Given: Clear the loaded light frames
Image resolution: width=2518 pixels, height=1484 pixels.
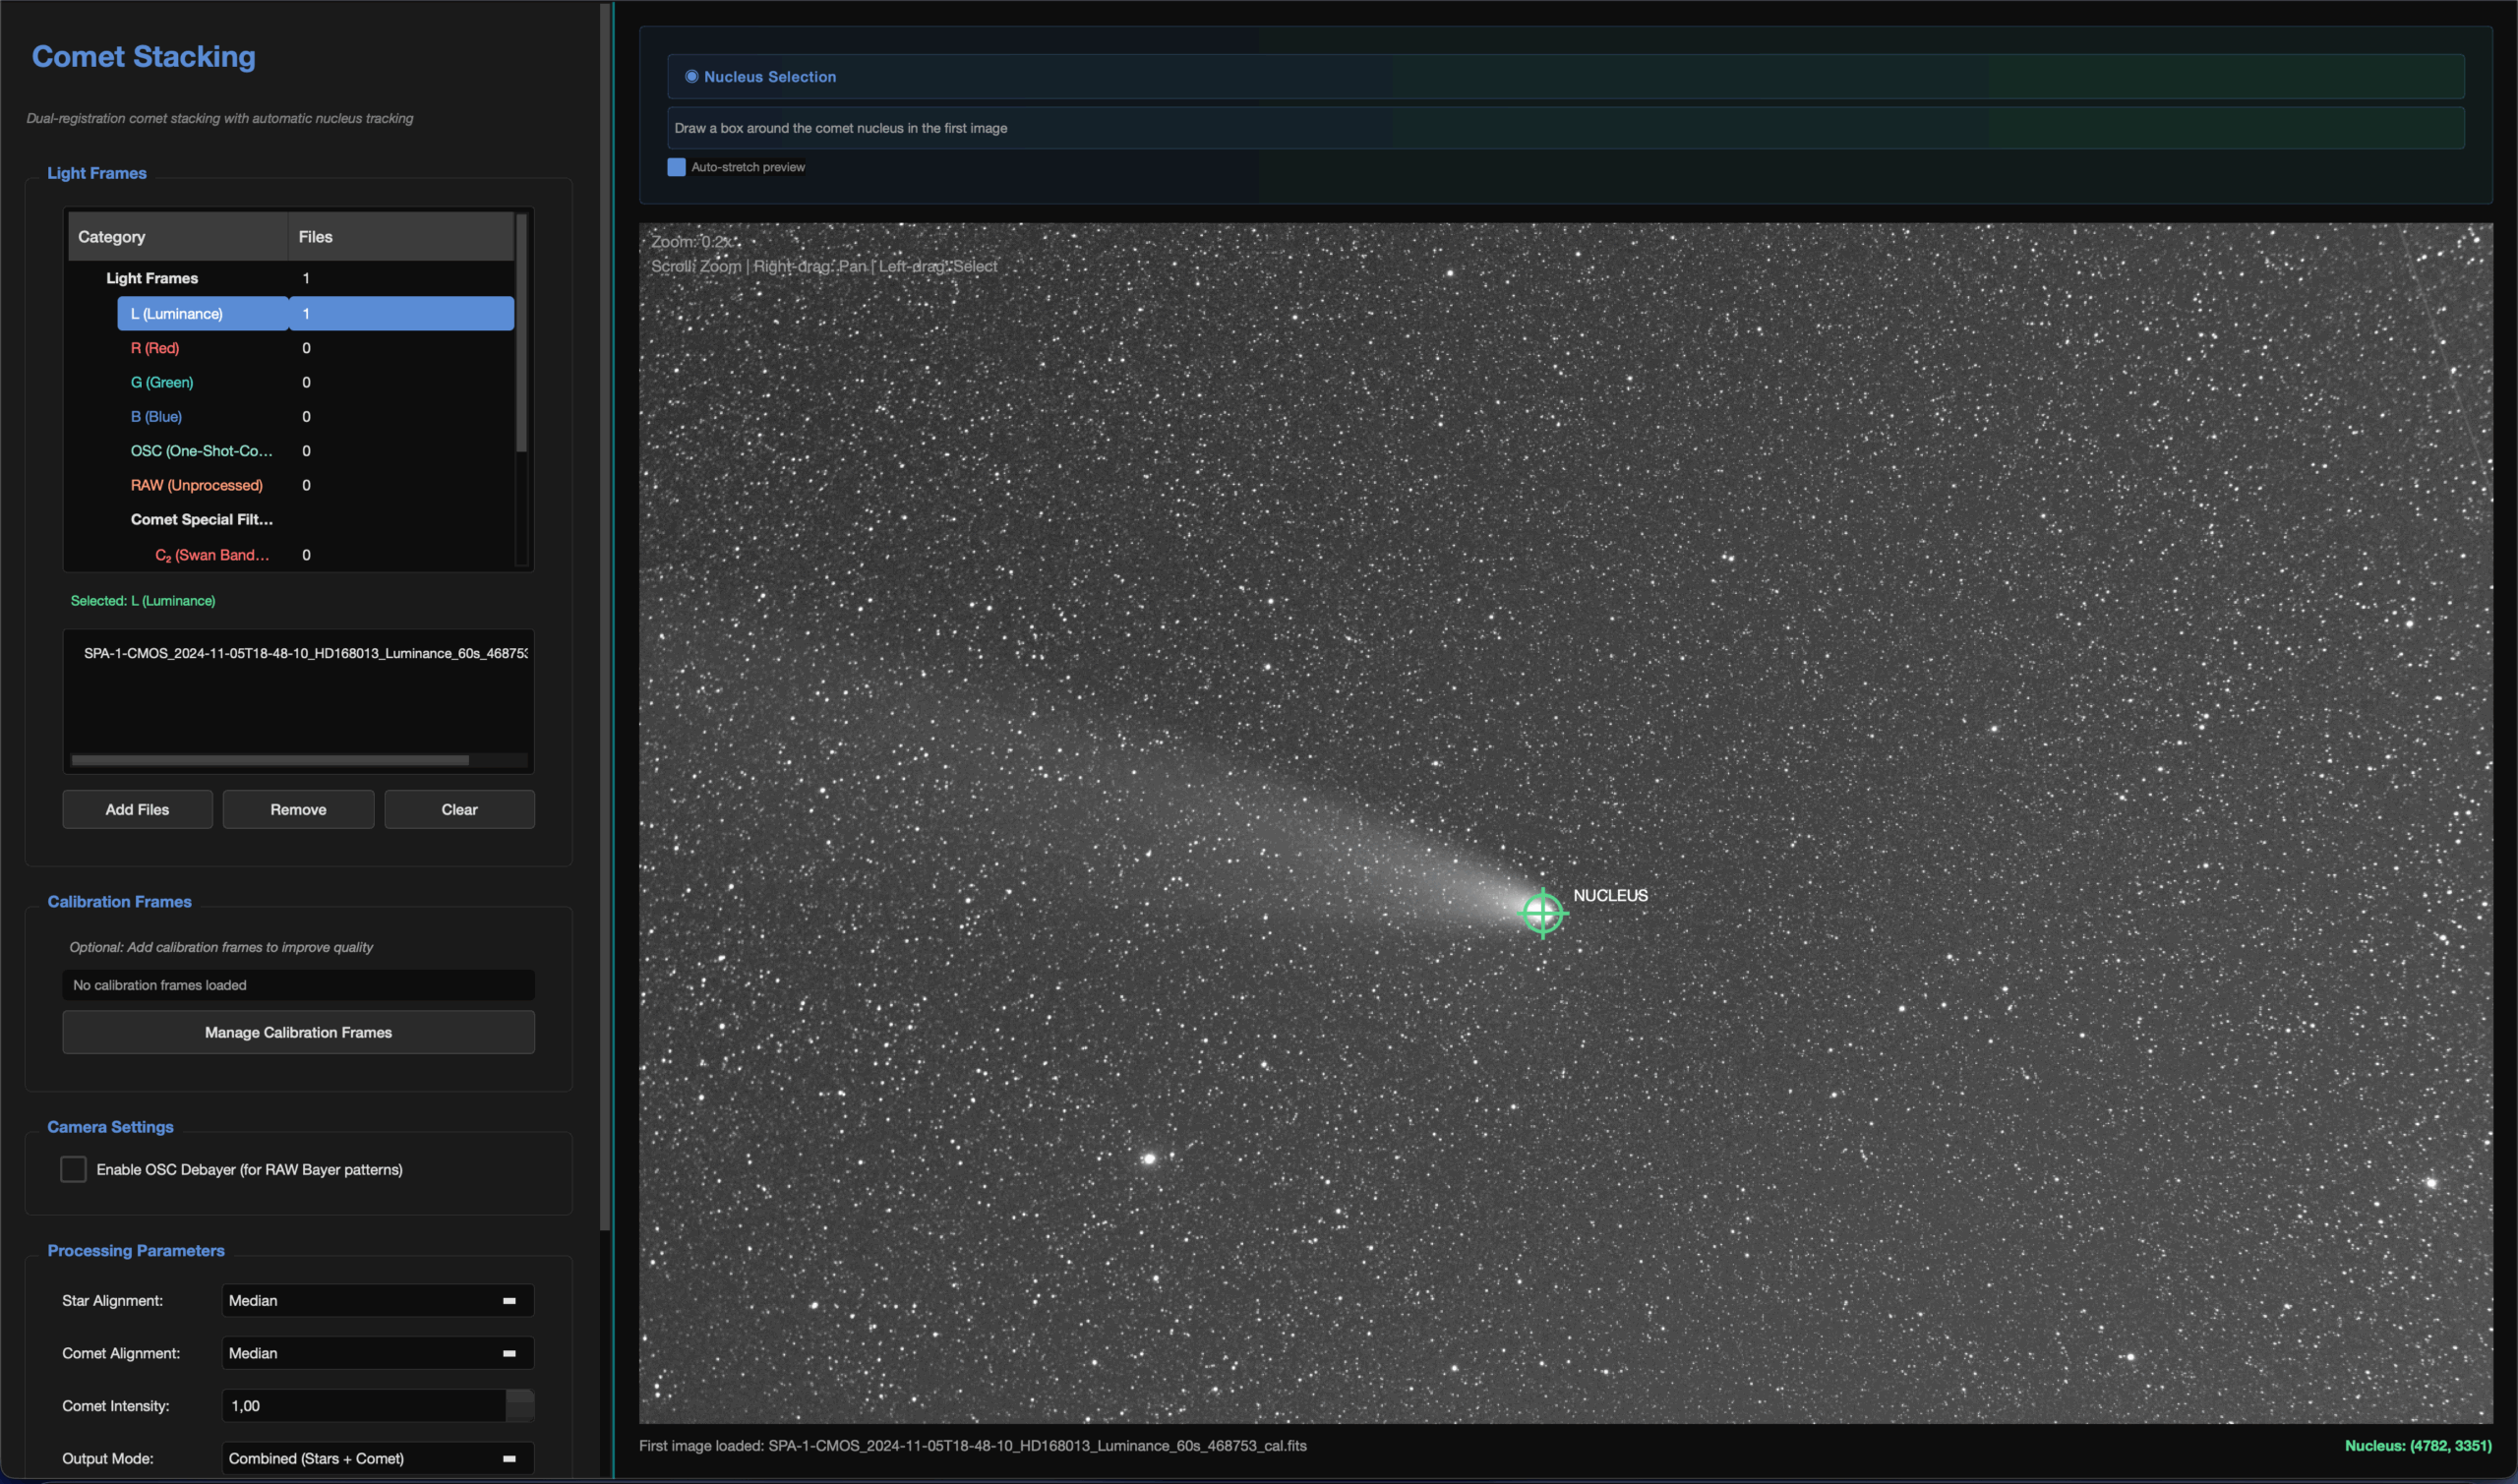Looking at the screenshot, I should (458, 809).
